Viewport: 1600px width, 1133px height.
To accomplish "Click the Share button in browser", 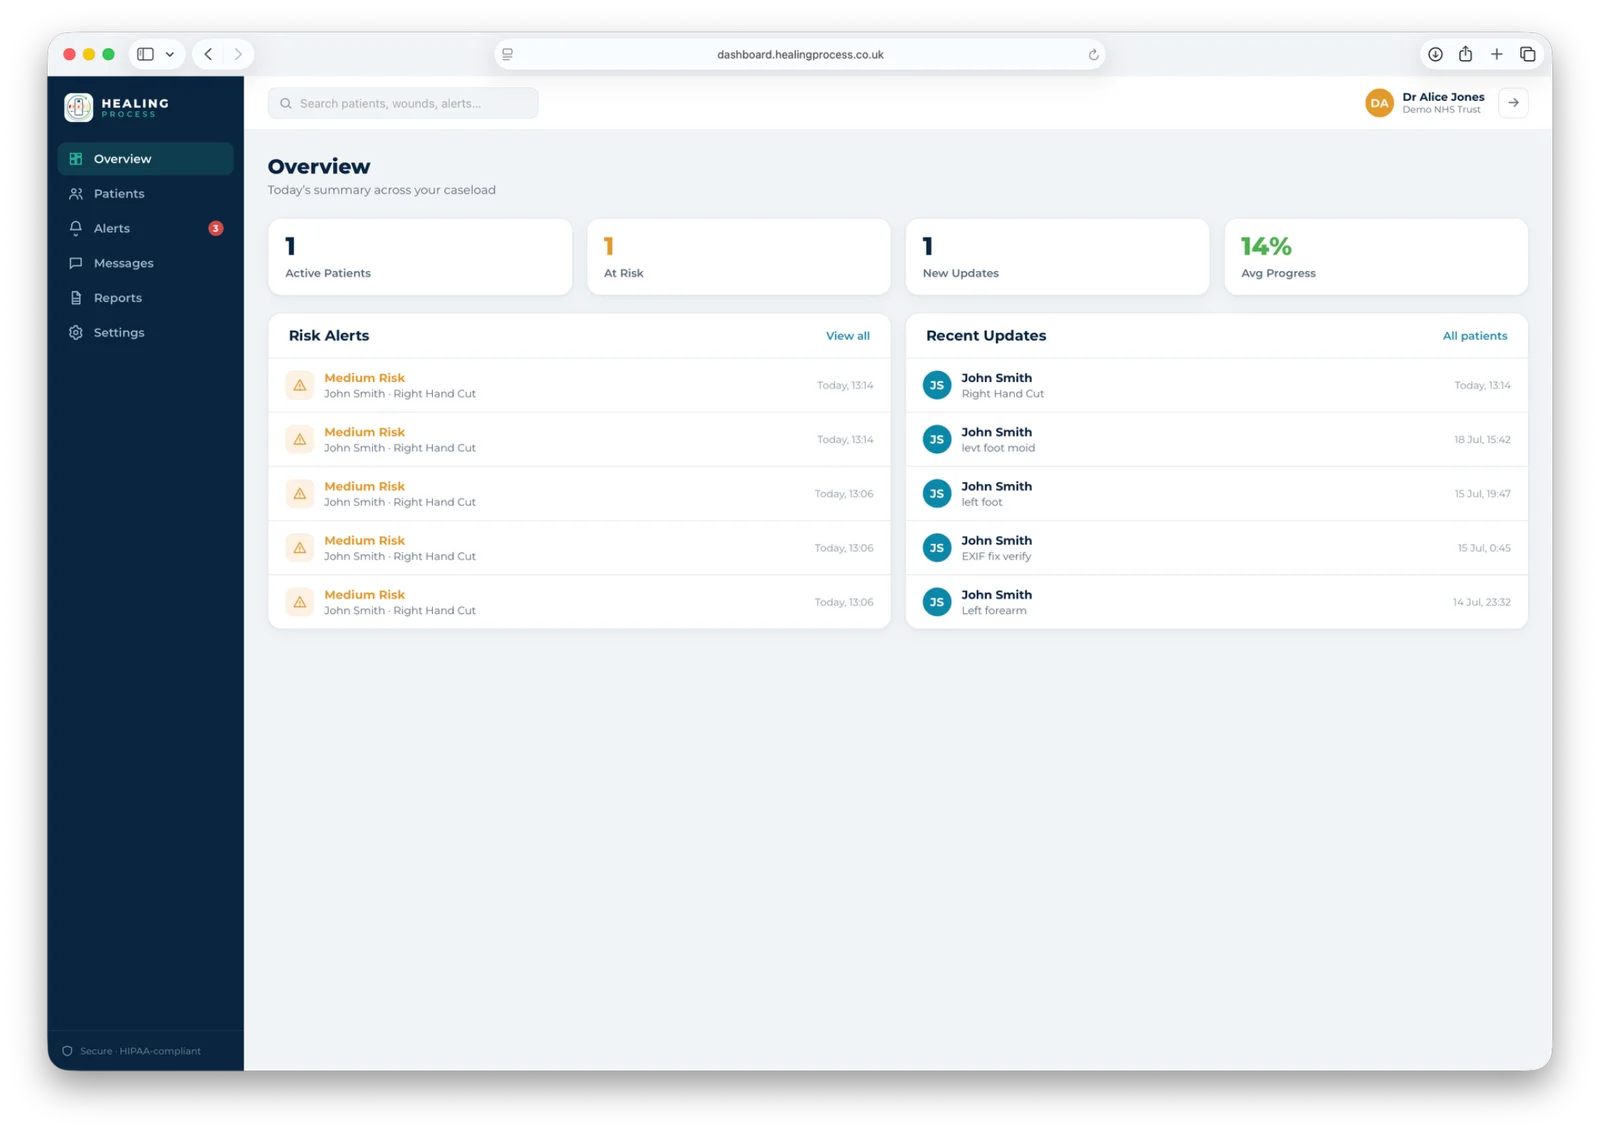I will (x=1465, y=54).
